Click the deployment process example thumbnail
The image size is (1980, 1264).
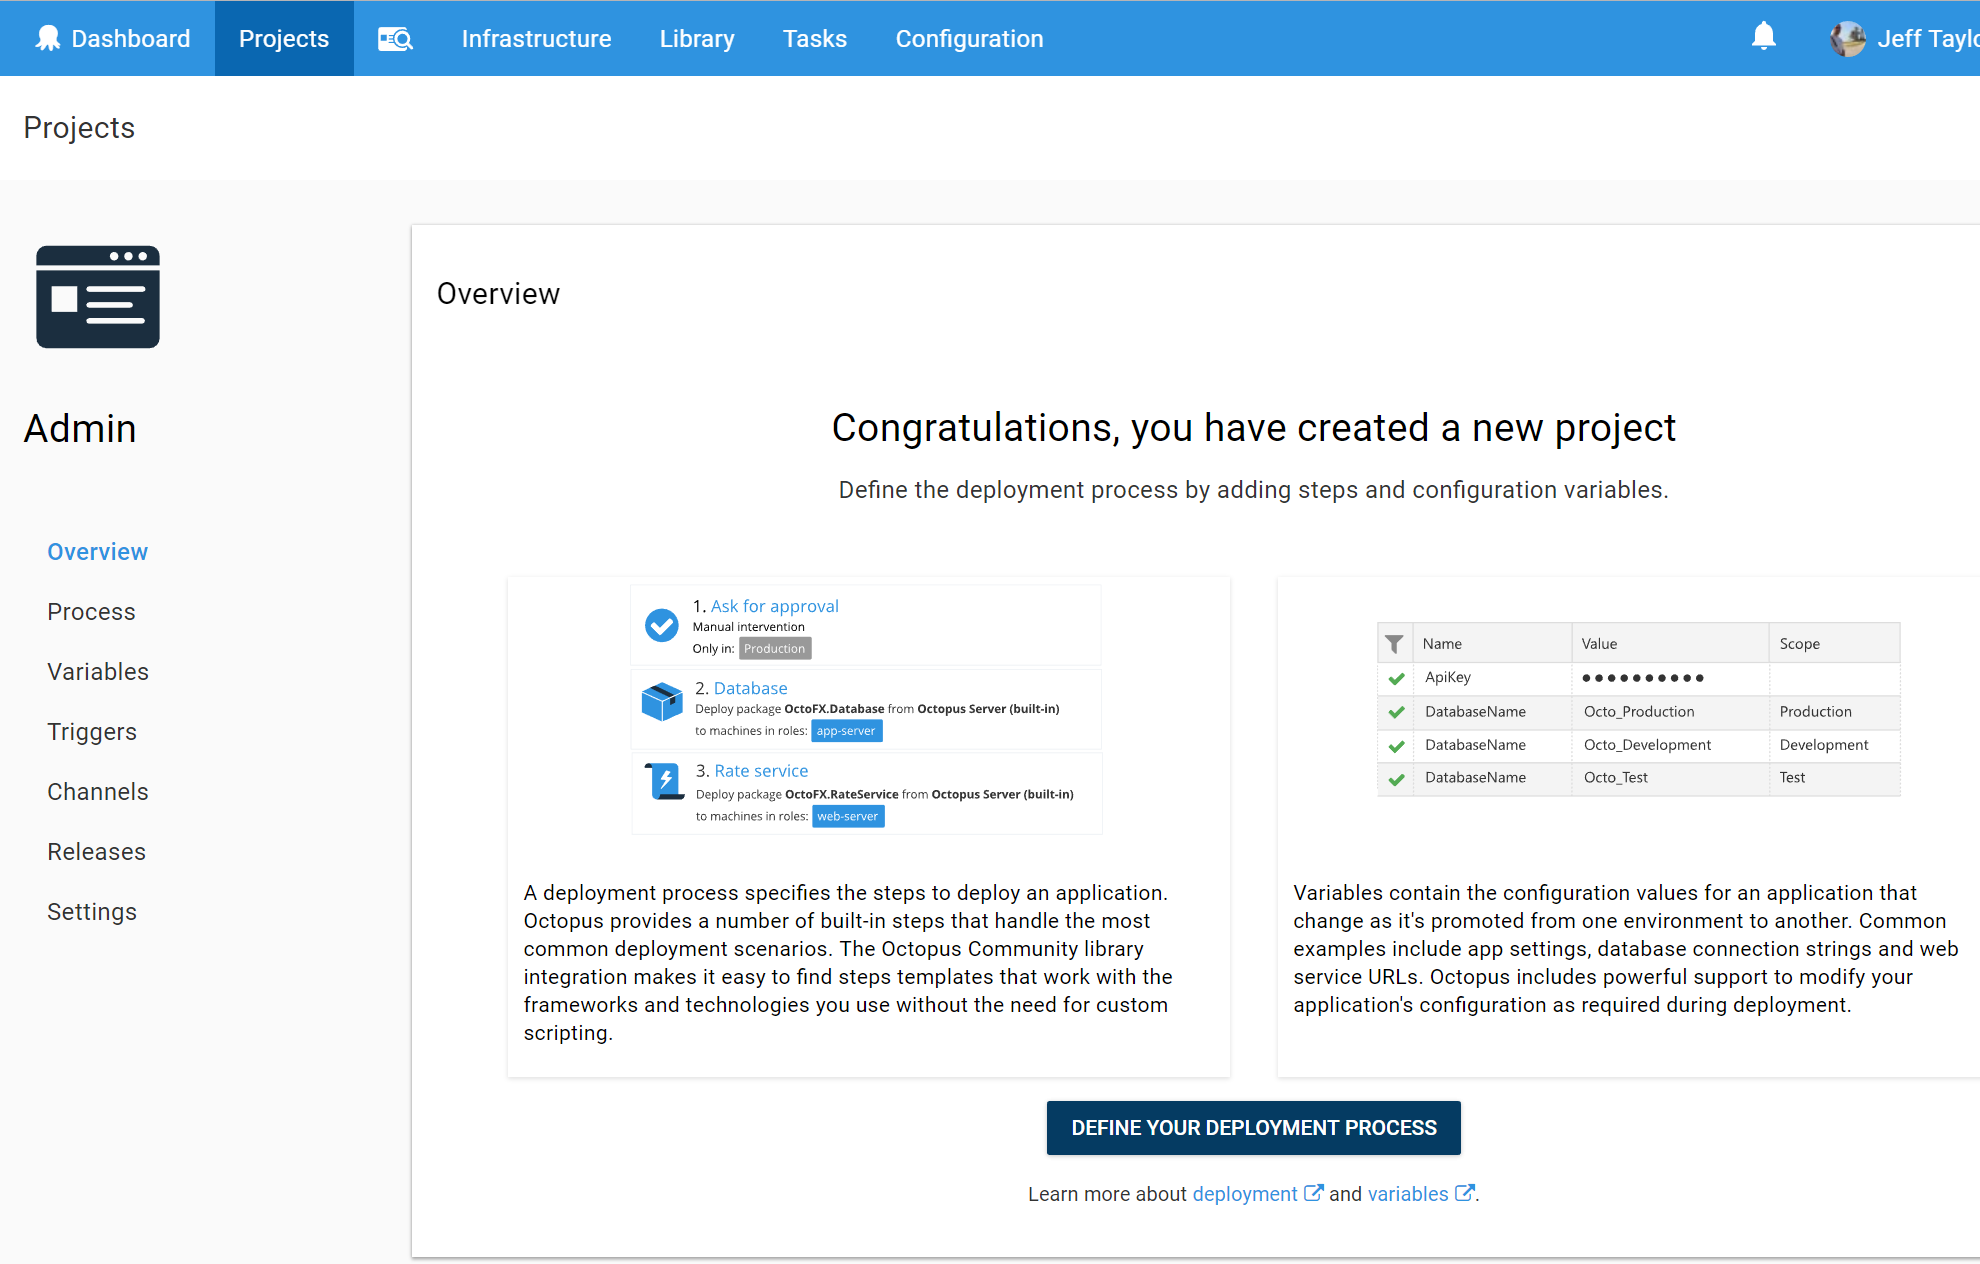coord(866,709)
